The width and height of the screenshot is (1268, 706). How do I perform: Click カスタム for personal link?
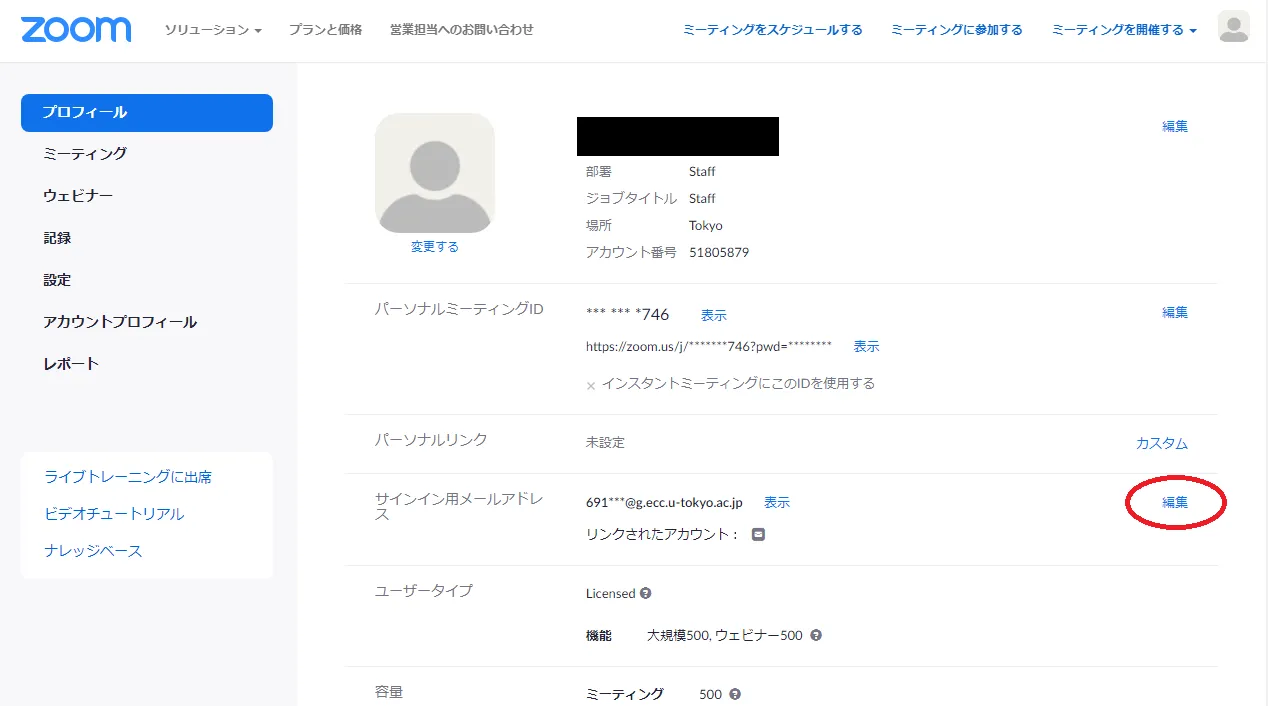tap(1161, 443)
